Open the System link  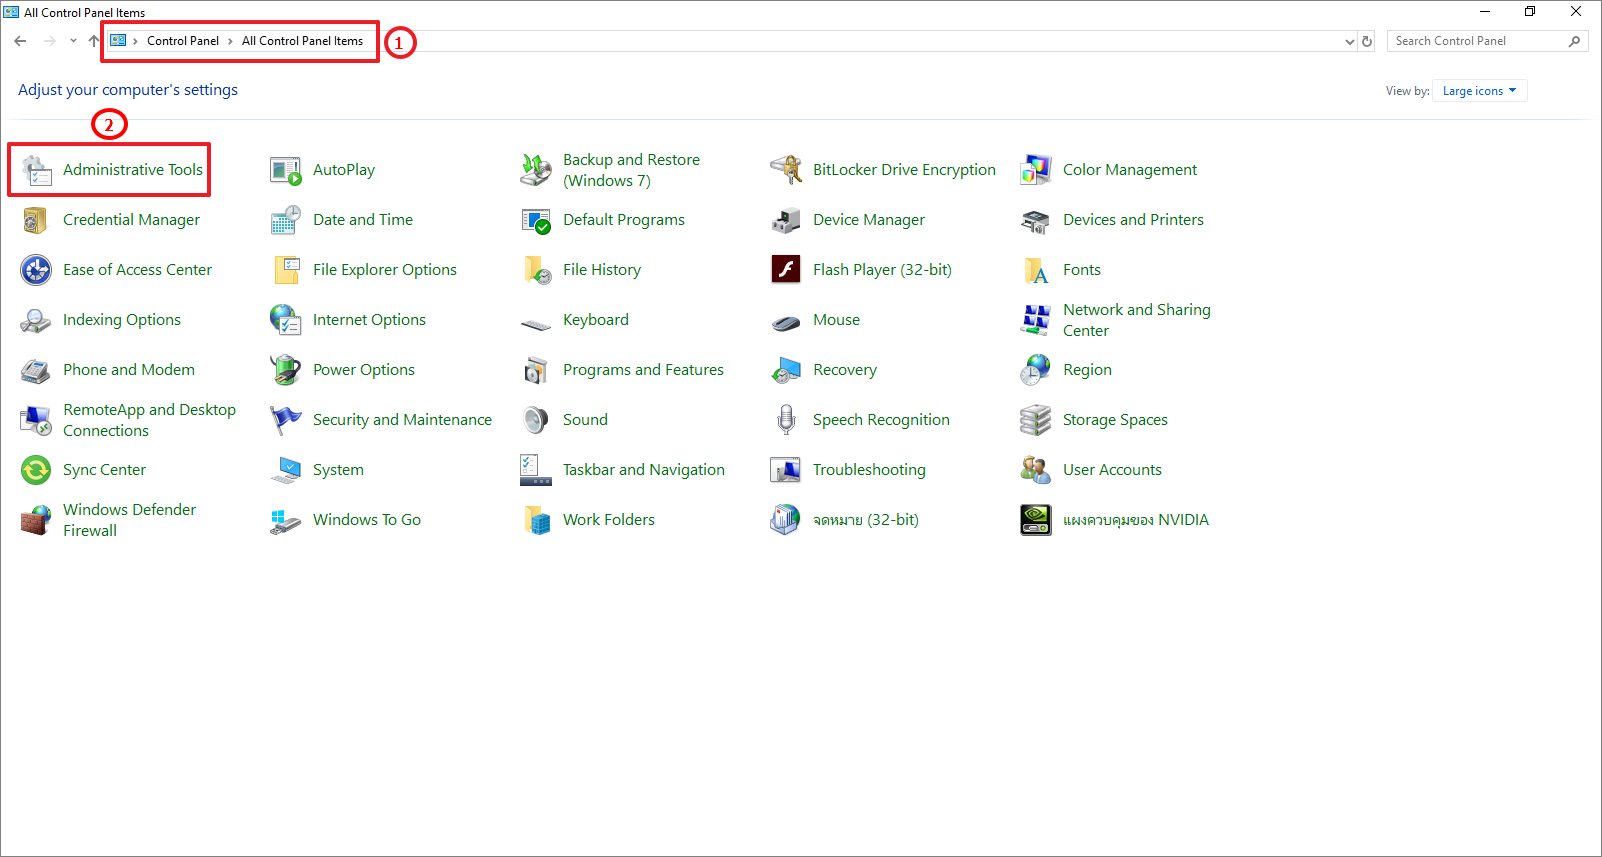click(338, 470)
